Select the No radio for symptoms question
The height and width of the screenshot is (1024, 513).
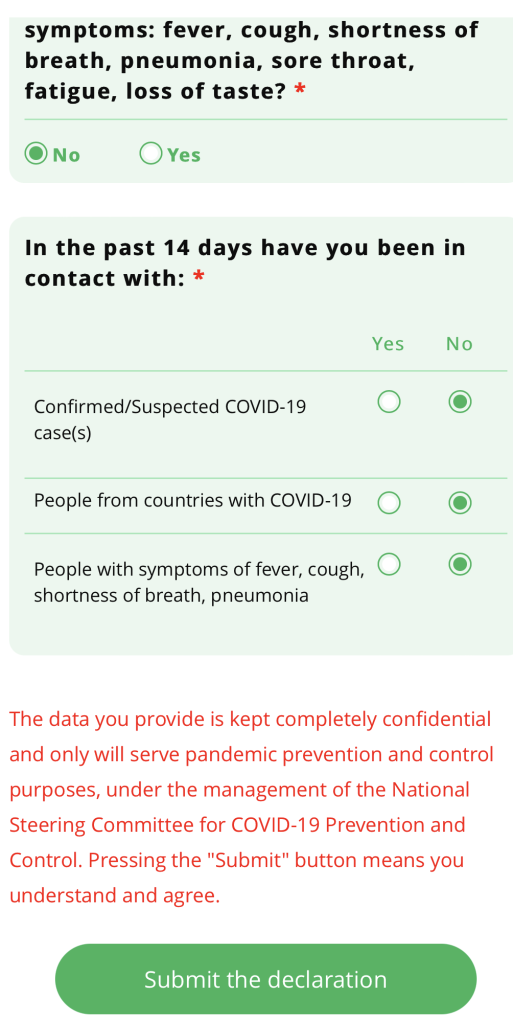coord(37,154)
